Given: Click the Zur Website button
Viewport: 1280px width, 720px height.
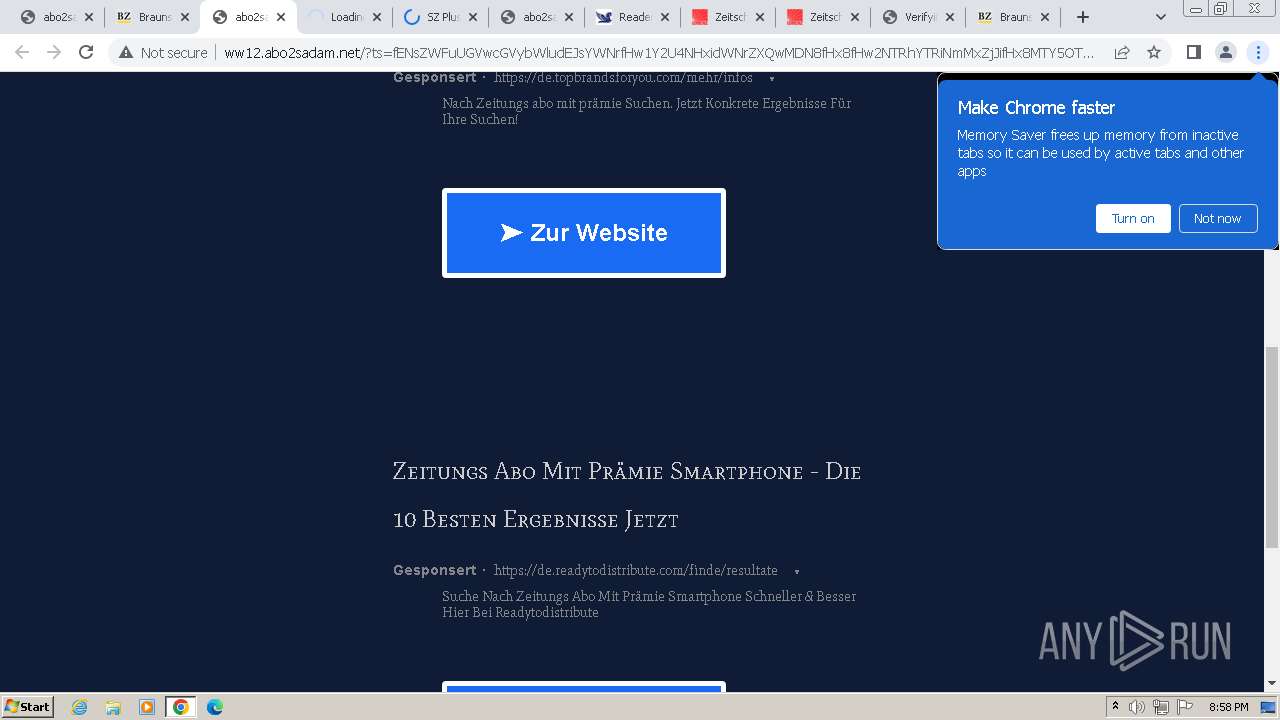Looking at the screenshot, I should click(584, 233).
